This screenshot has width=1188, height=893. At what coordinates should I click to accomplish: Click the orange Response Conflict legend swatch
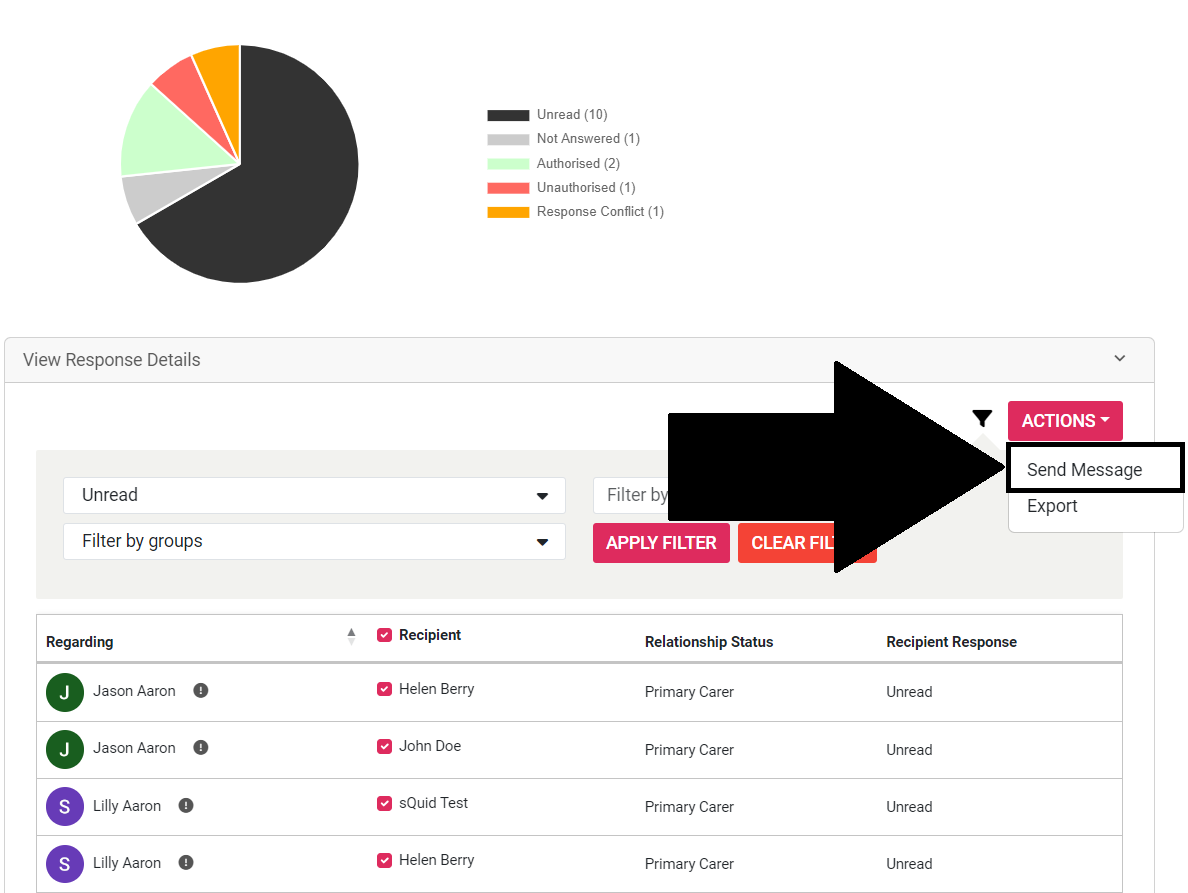508,212
